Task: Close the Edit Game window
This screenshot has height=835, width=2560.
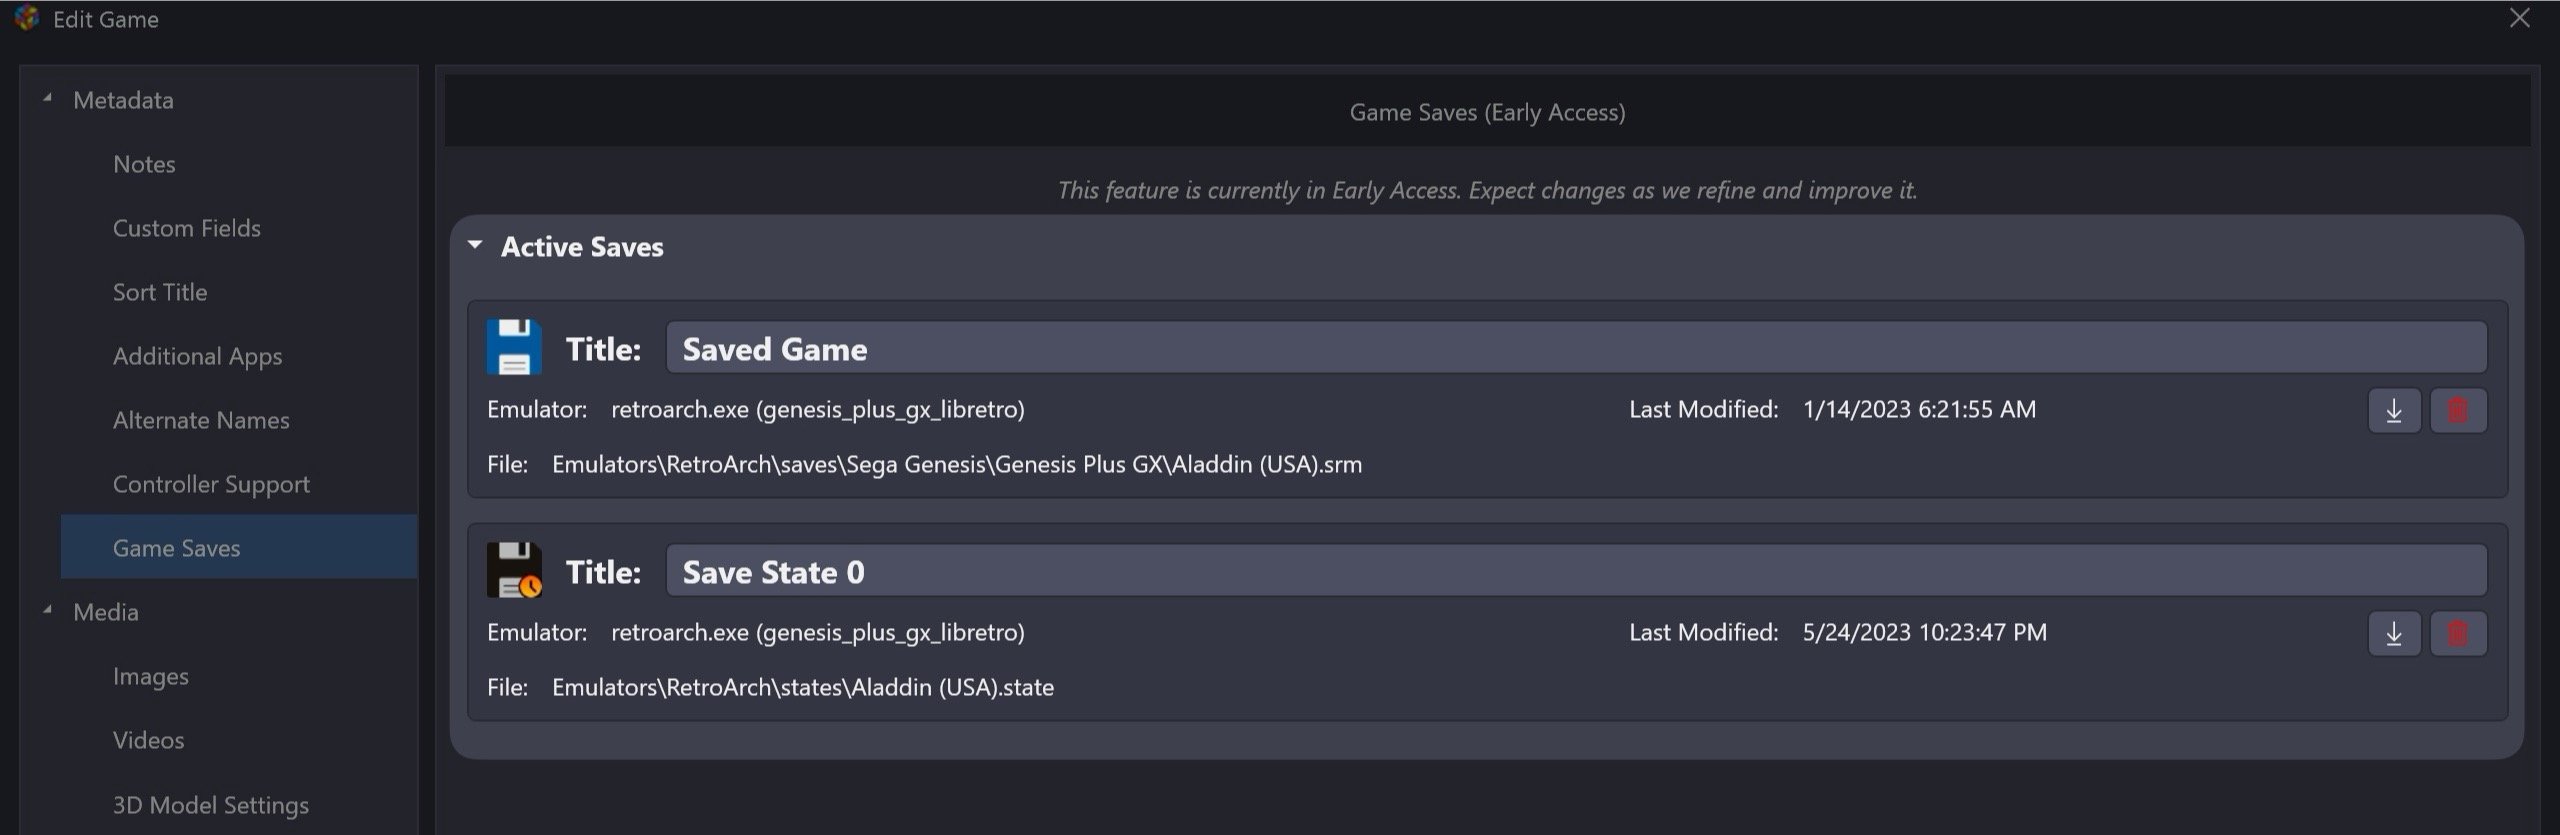Action: tap(2519, 18)
